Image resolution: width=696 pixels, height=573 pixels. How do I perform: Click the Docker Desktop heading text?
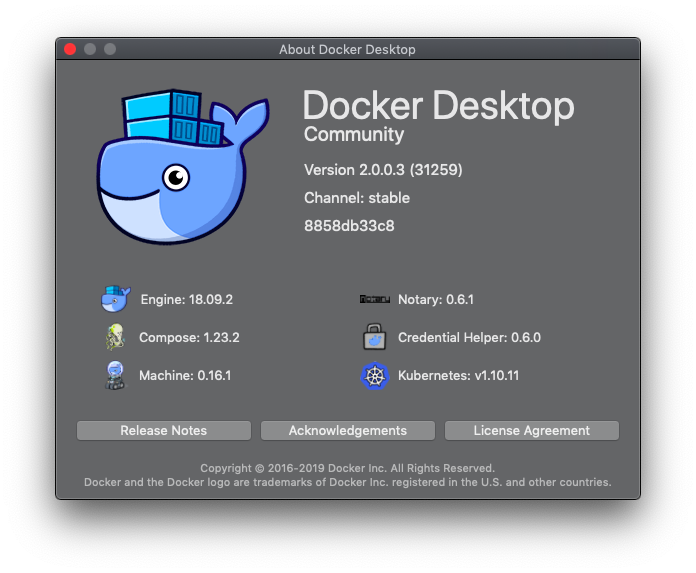[439, 106]
